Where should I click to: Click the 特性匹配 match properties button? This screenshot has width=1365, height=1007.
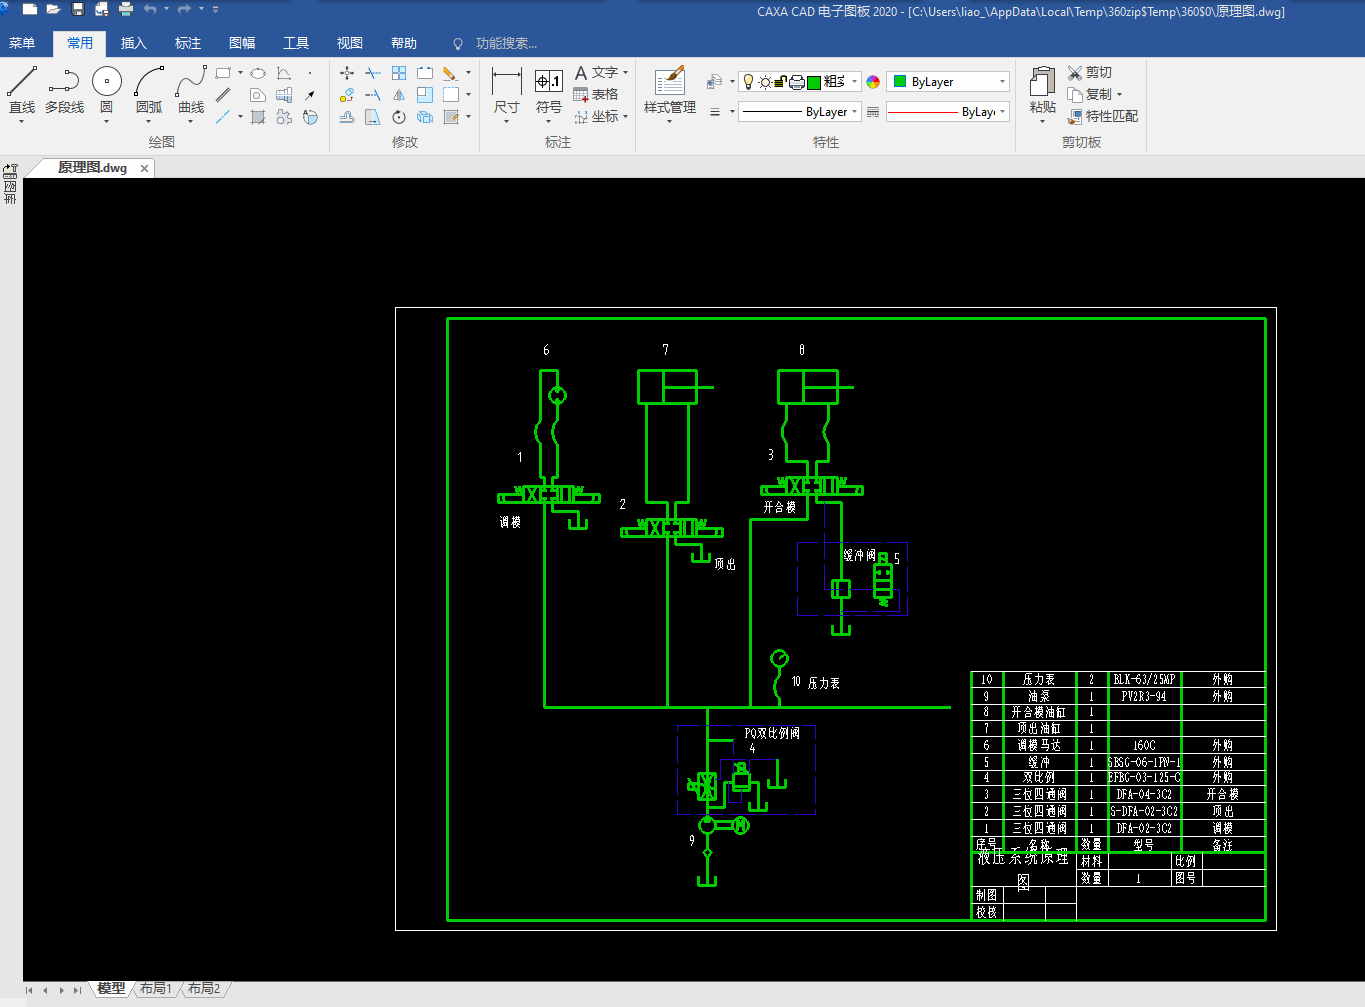coord(1103,116)
